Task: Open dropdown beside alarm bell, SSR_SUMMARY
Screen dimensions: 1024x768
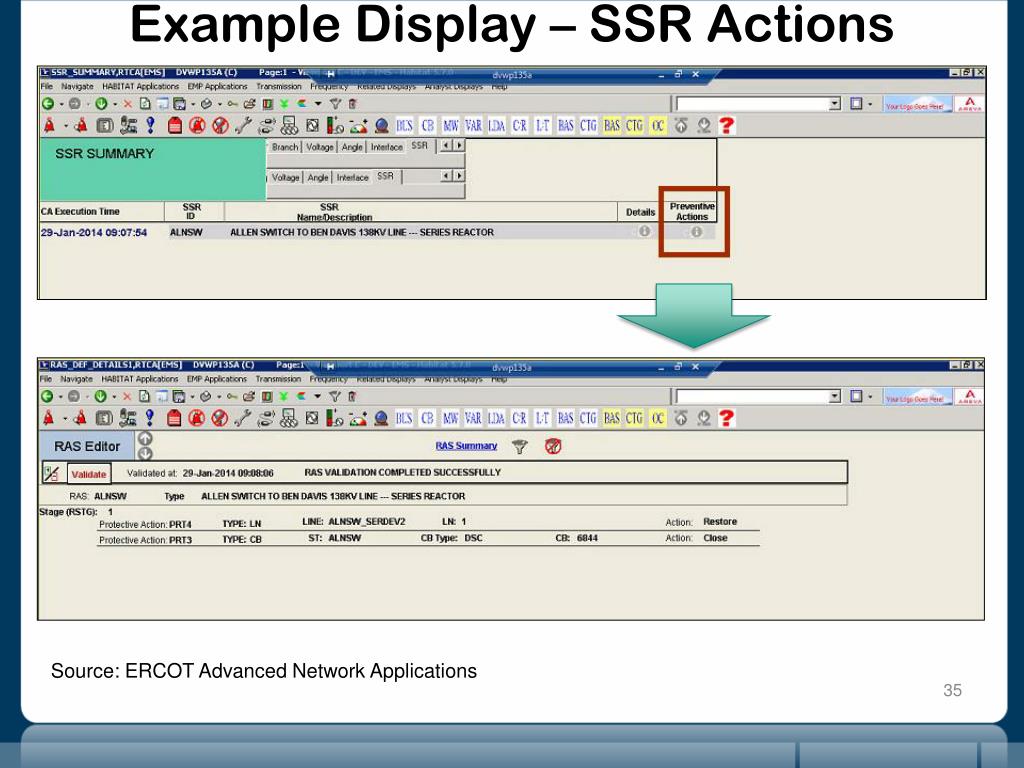Action: (x=65, y=126)
